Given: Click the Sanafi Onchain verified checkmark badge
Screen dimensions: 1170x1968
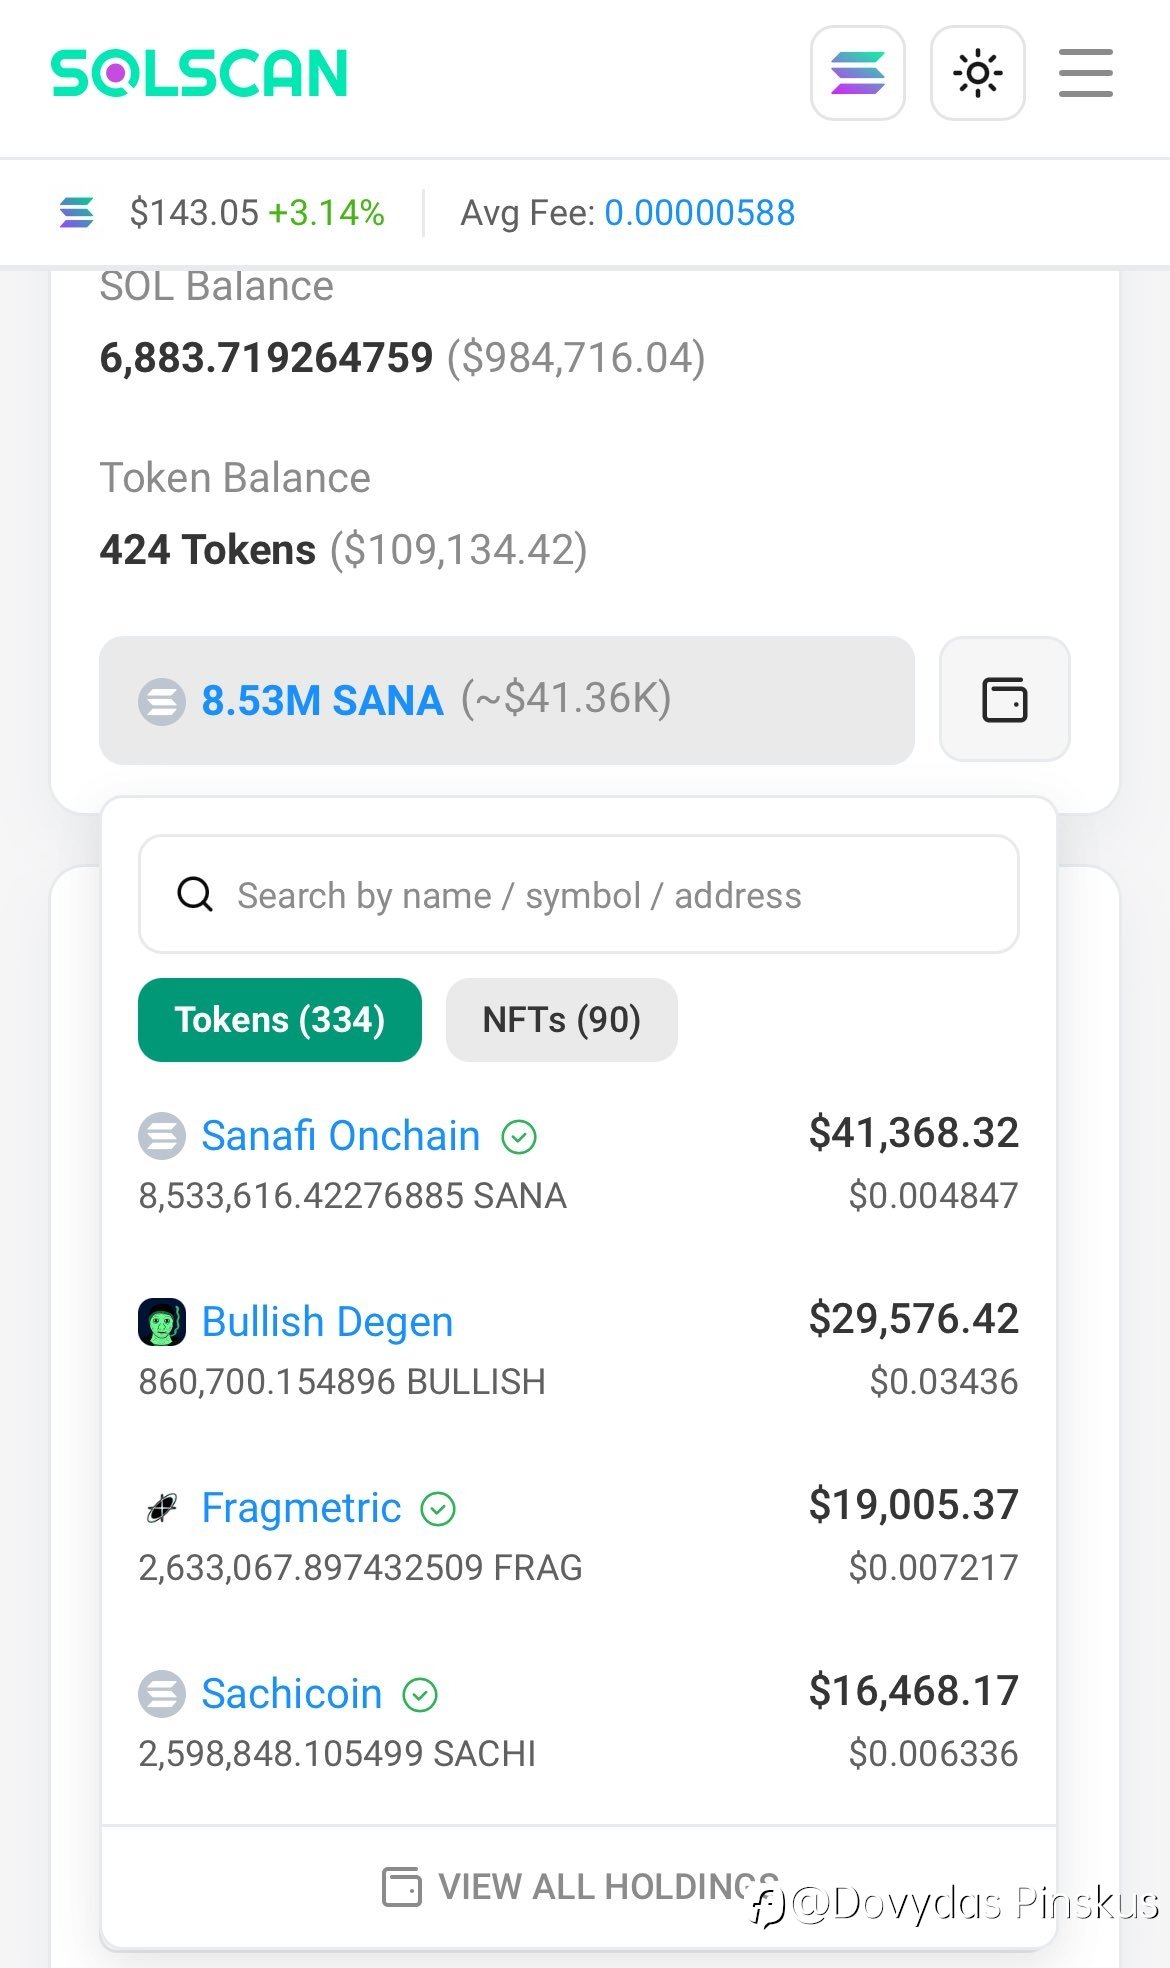Looking at the screenshot, I should click(519, 1137).
